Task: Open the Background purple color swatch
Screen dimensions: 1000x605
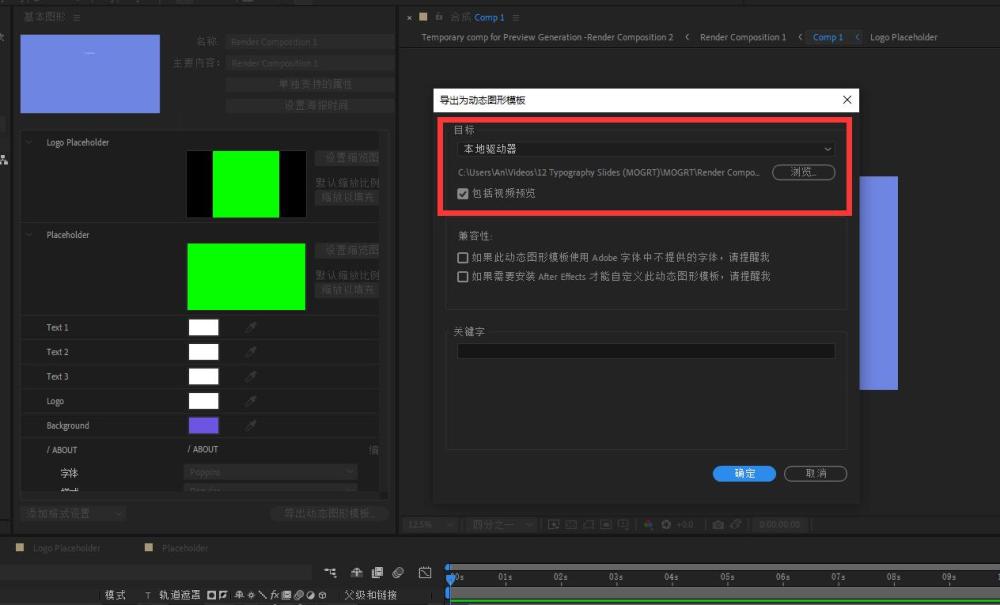Action: pos(203,425)
